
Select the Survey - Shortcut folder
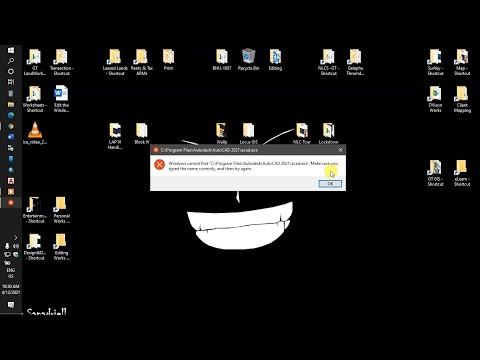[x=435, y=62]
